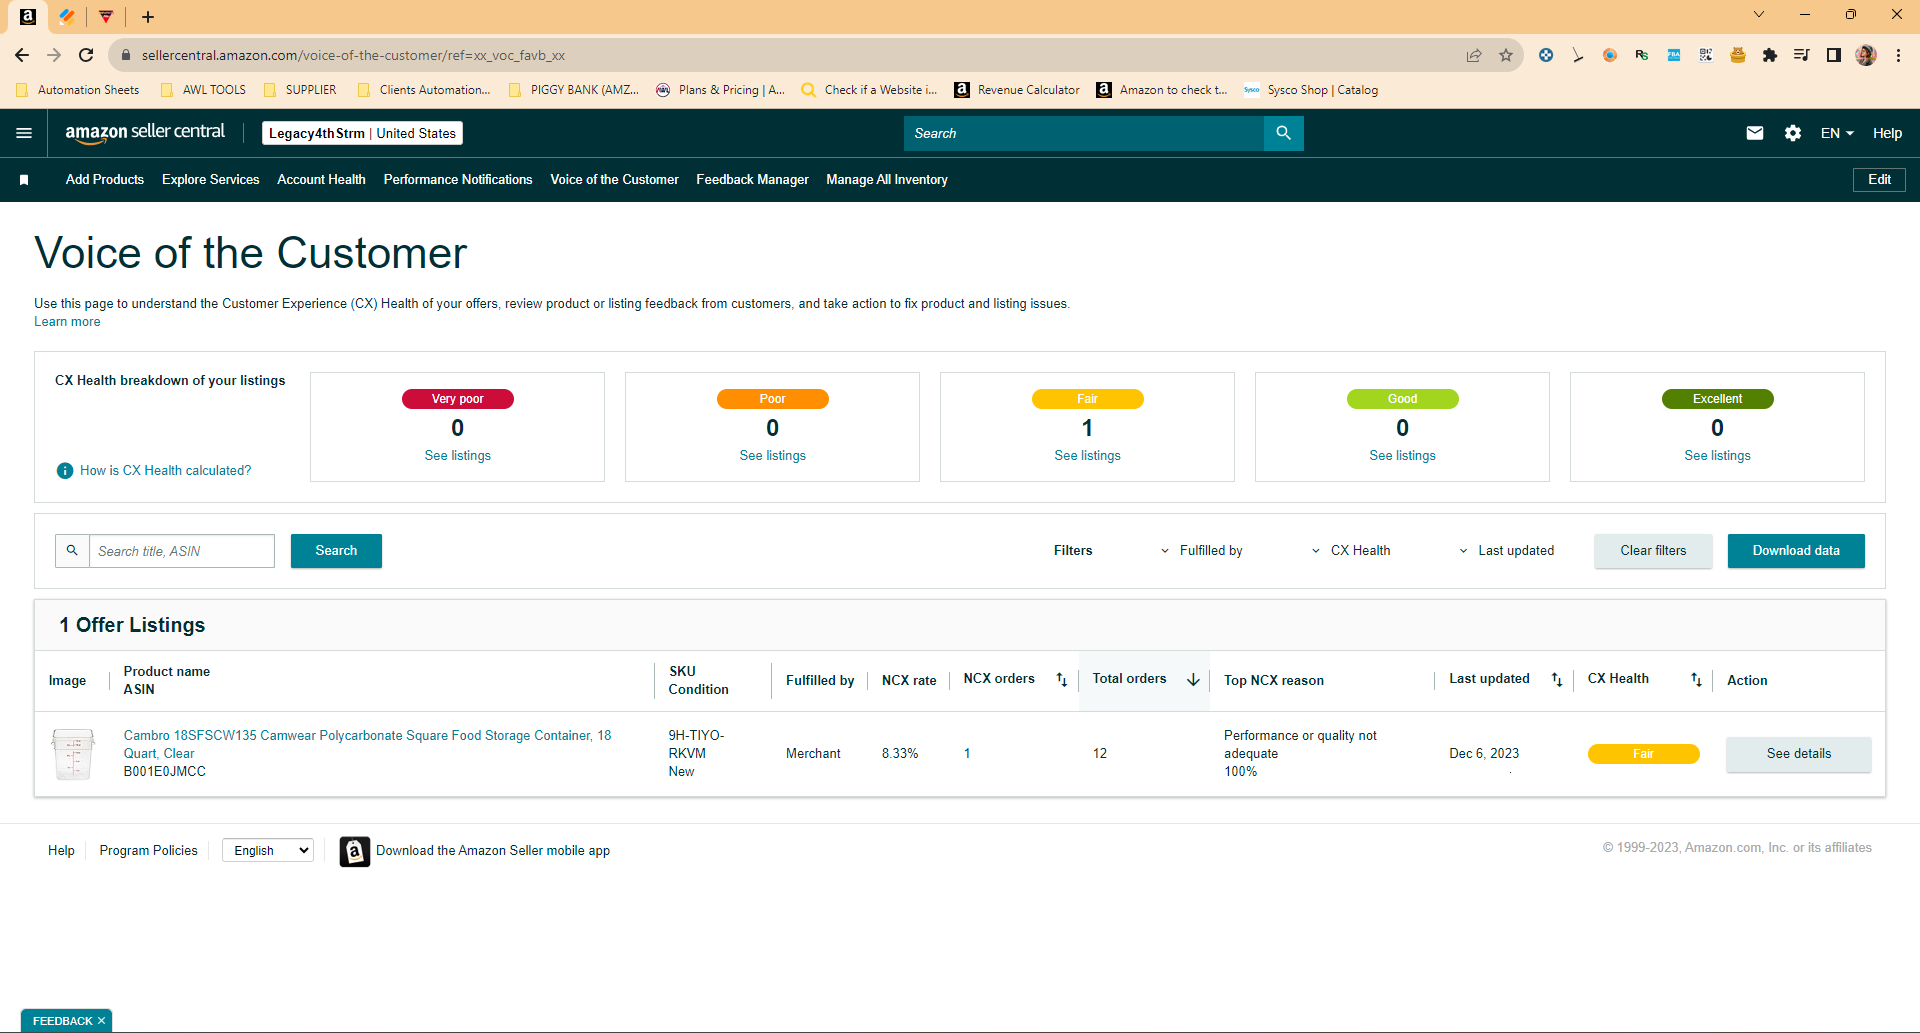Click See listings under Fair

pyautogui.click(x=1087, y=456)
